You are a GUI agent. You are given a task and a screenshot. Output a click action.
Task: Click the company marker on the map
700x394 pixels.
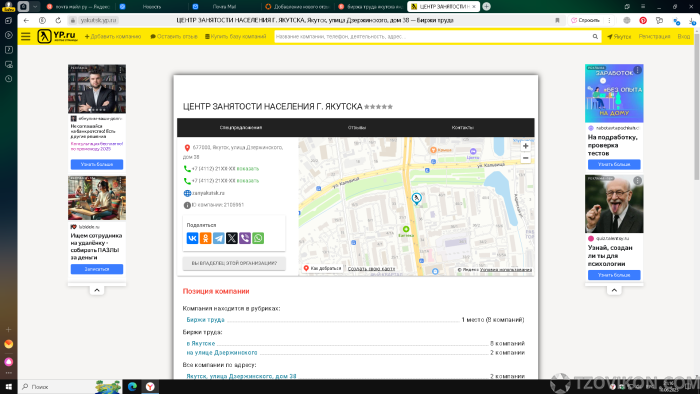[x=416, y=198]
